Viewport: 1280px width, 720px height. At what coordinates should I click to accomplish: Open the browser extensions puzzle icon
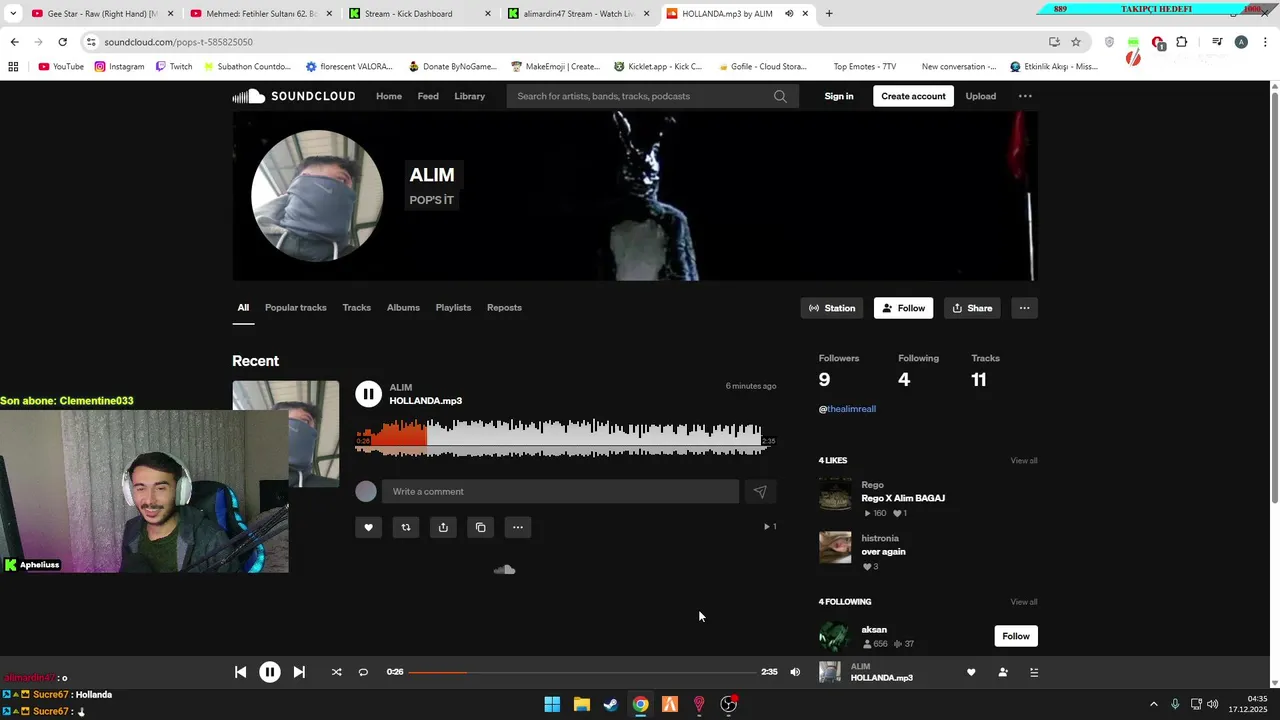pyautogui.click(x=1182, y=42)
